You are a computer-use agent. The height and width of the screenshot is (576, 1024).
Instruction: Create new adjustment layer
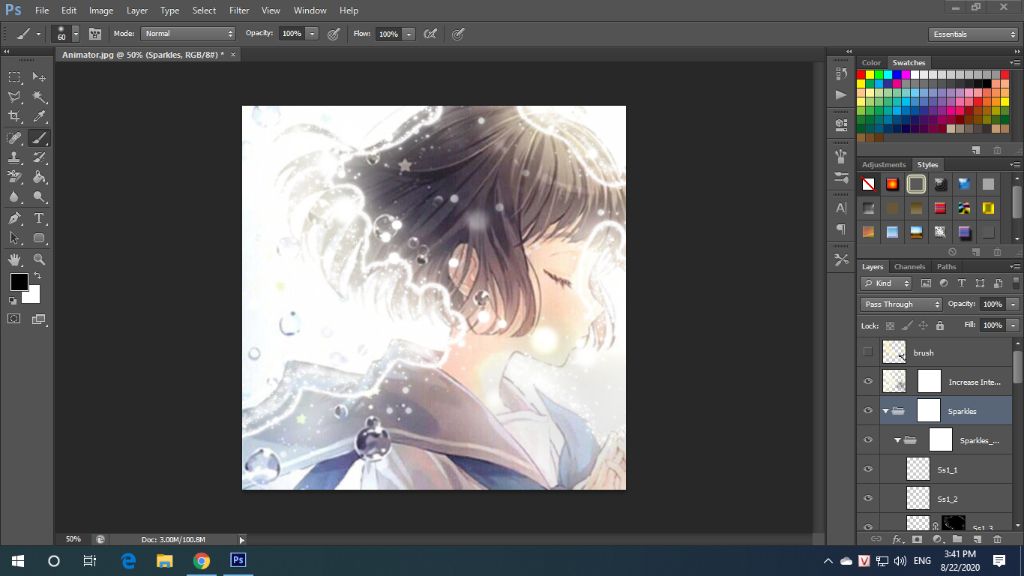click(x=937, y=539)
